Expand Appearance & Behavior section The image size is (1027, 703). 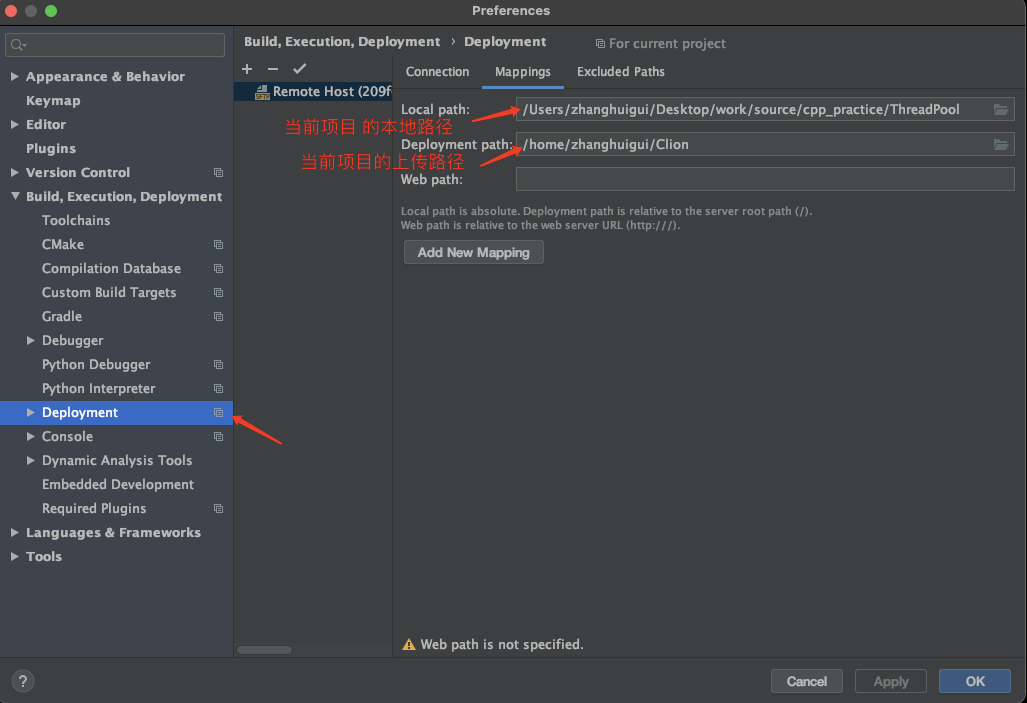pos(14,76)
